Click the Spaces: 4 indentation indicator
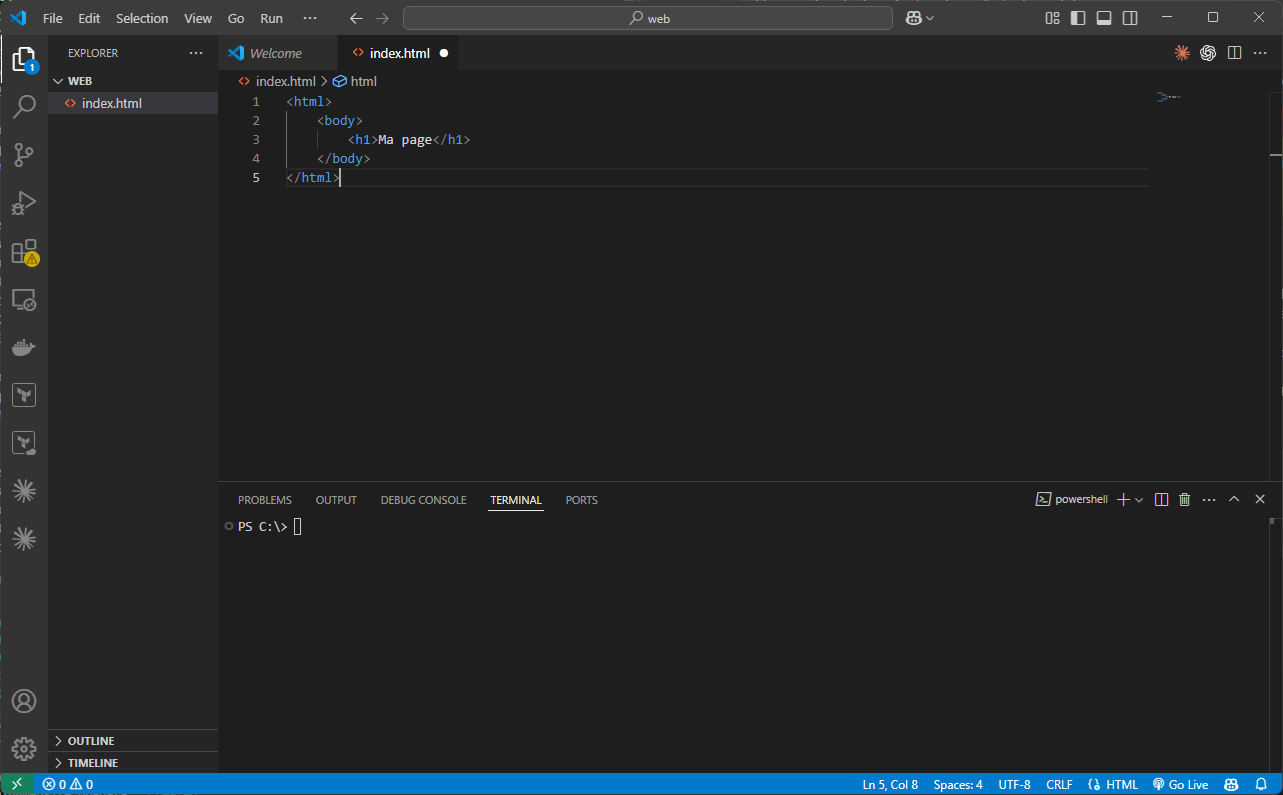This screenshot has width=1283, height=795. pyautogui.click(x=958, y=784)
